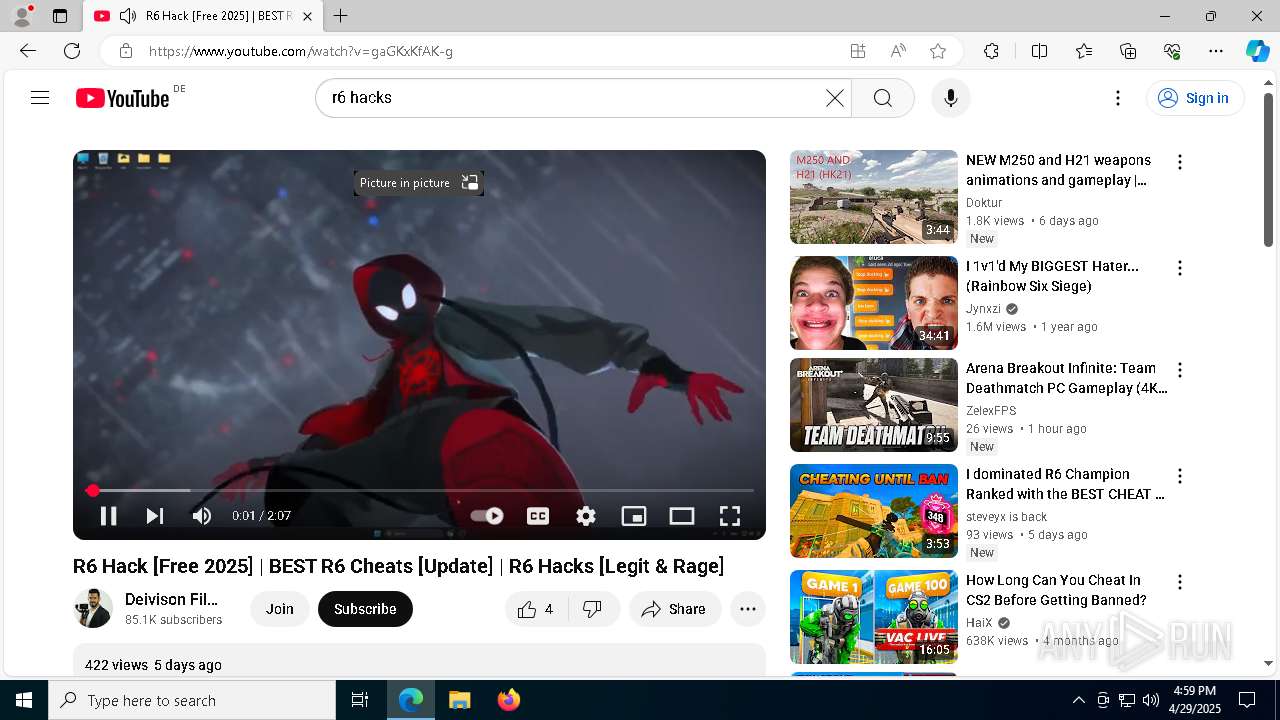The height and width of the screenshot is (720, 1280).
Task: Open Deivison Fil... channel name link
Action: (x=171, y=599)
